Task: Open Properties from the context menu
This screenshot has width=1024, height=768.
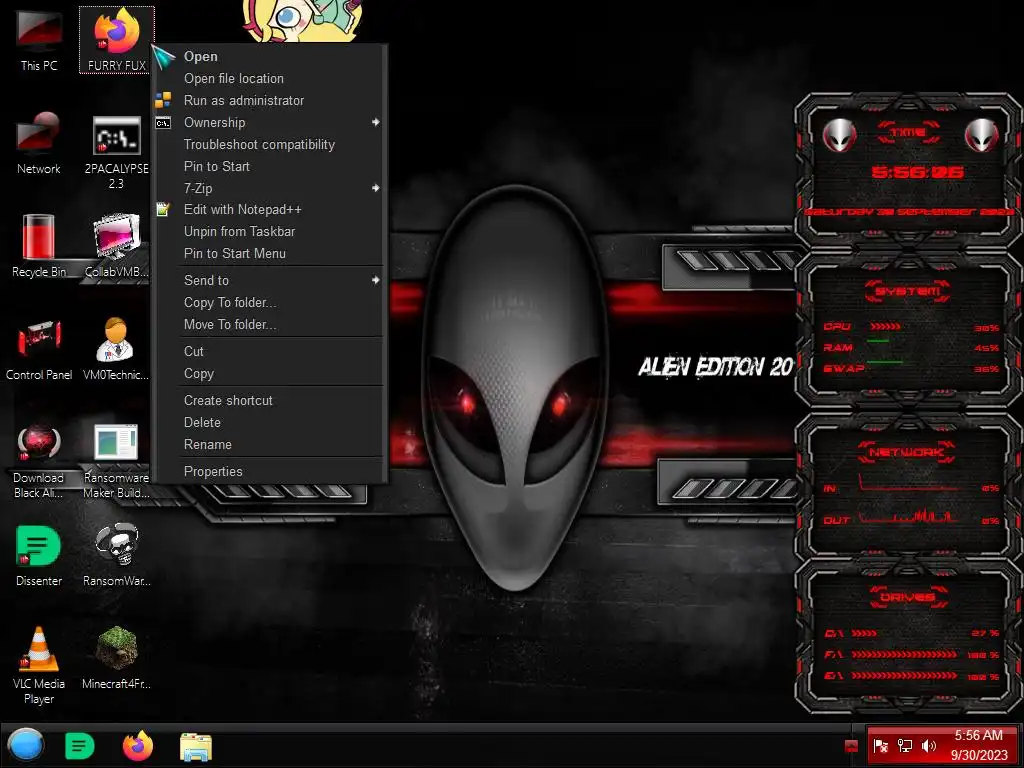Action: tap(270, 472)
